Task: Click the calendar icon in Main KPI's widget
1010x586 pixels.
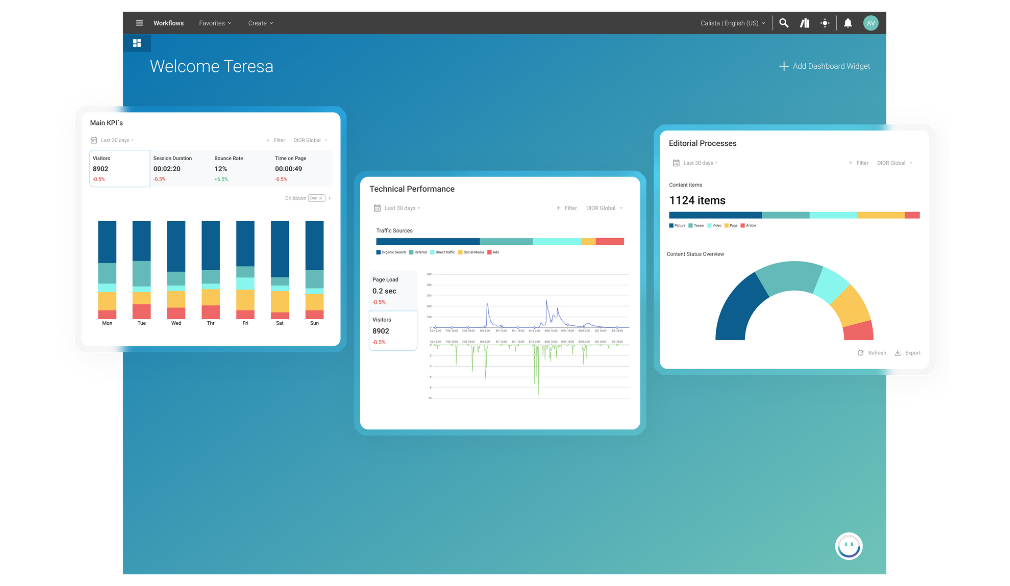Action: (93, 140)
